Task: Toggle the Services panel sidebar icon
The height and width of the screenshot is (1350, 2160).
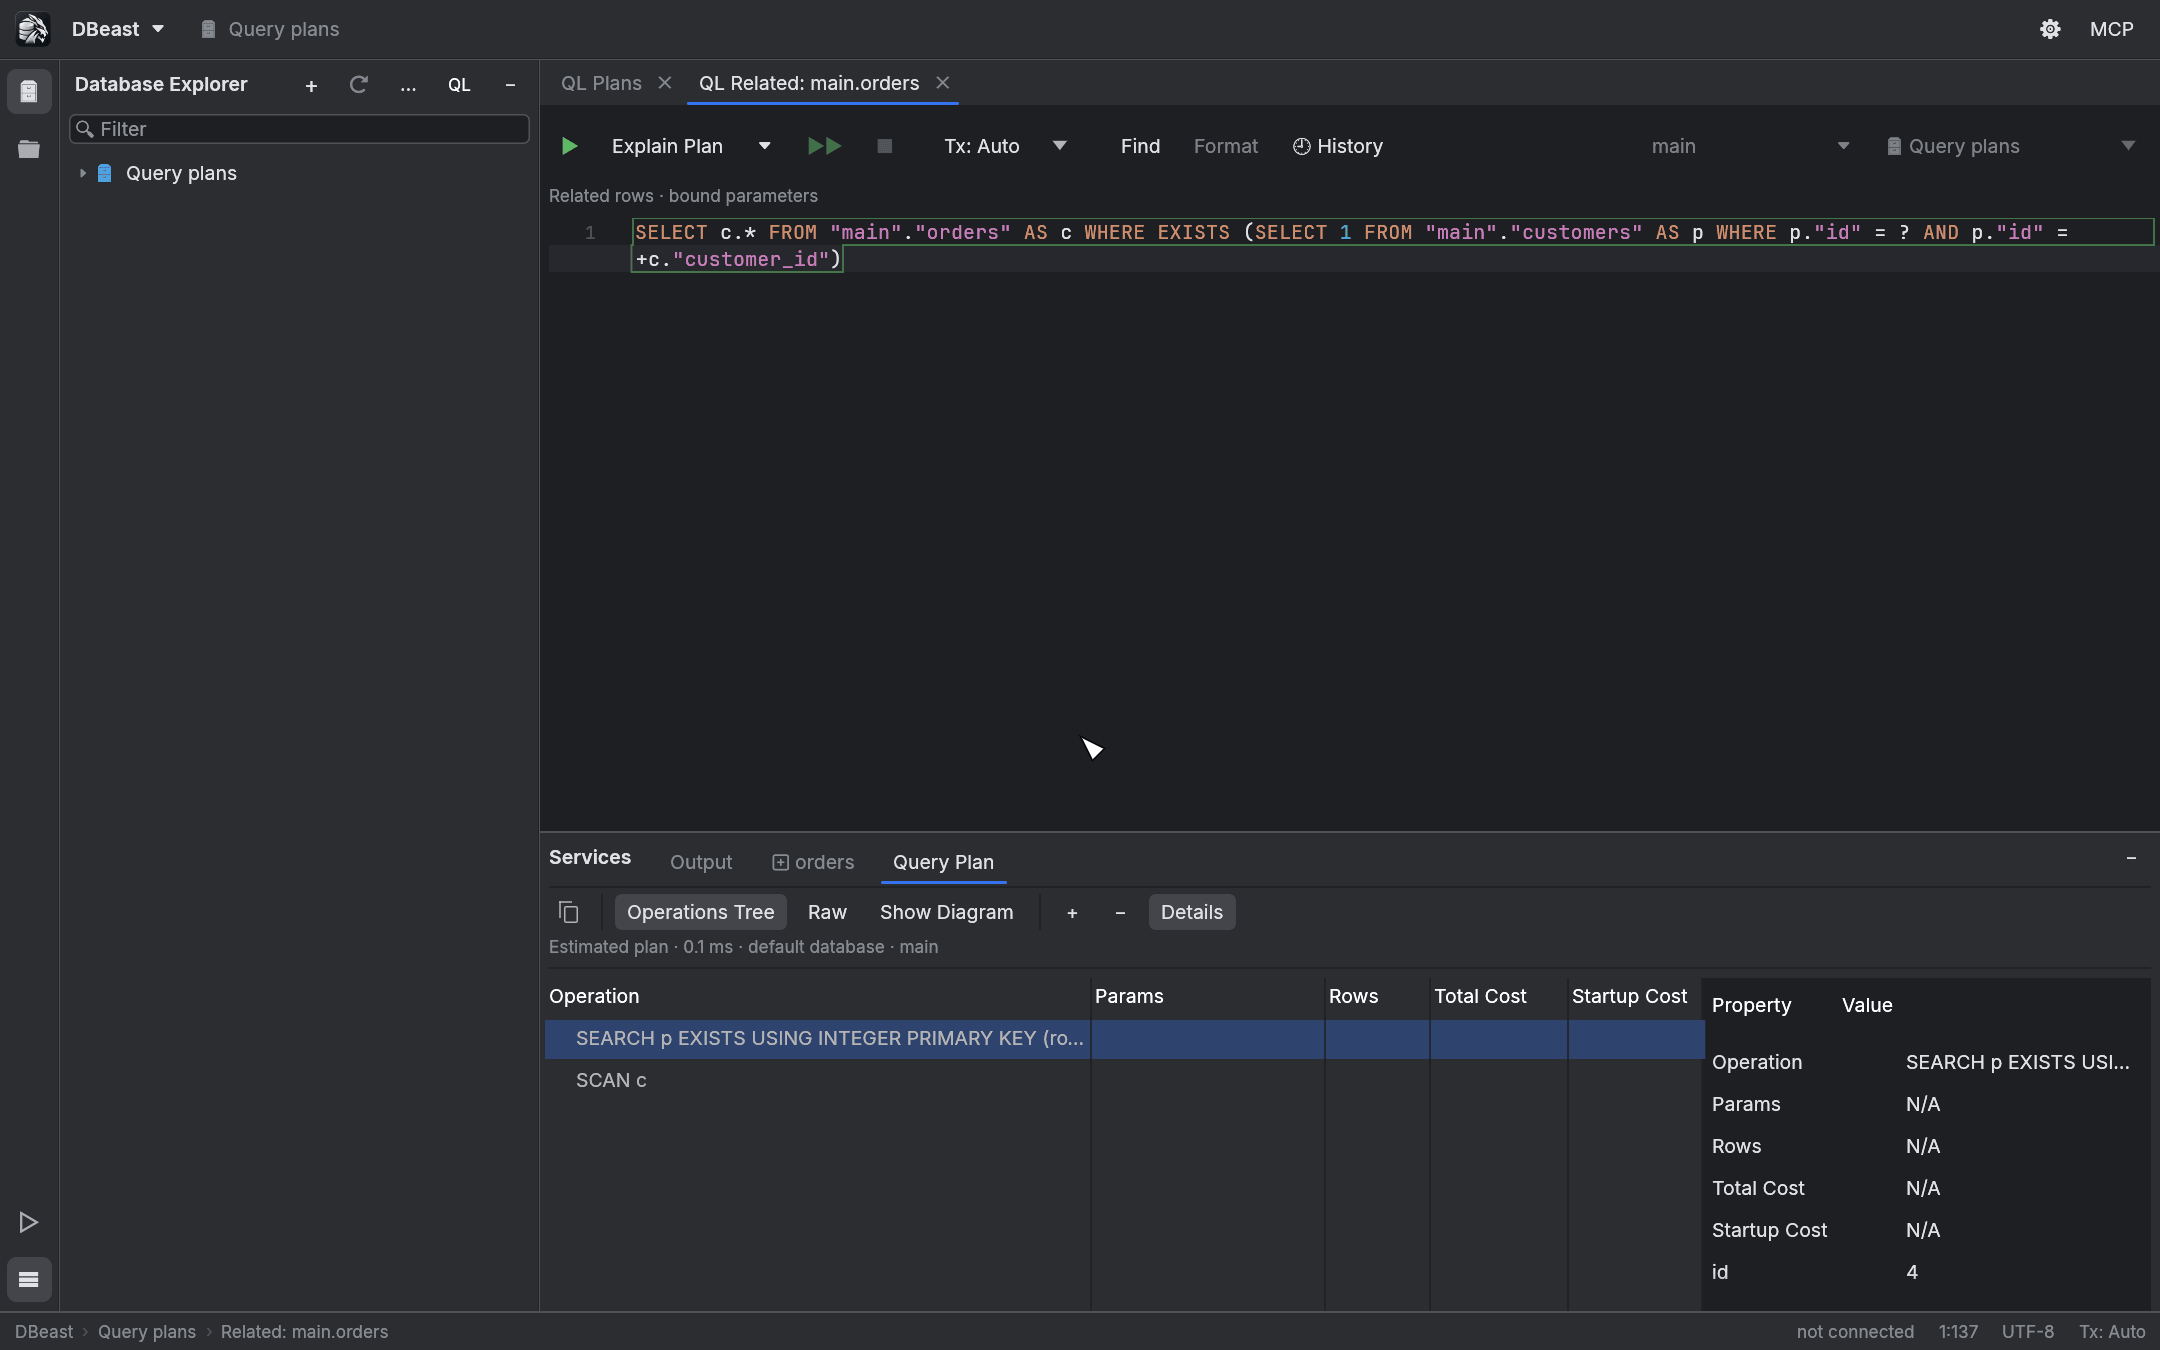Action: click(29, 1279)
